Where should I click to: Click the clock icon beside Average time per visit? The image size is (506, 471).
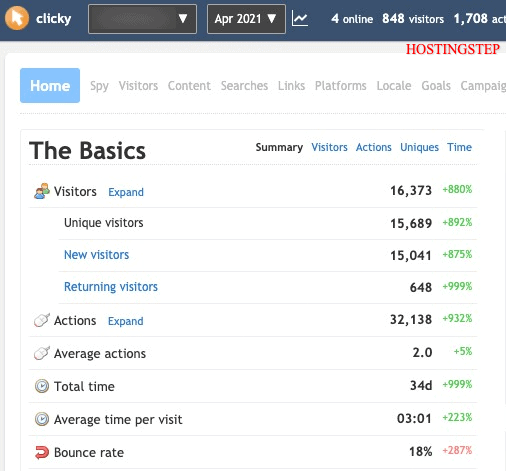point(42,419)
